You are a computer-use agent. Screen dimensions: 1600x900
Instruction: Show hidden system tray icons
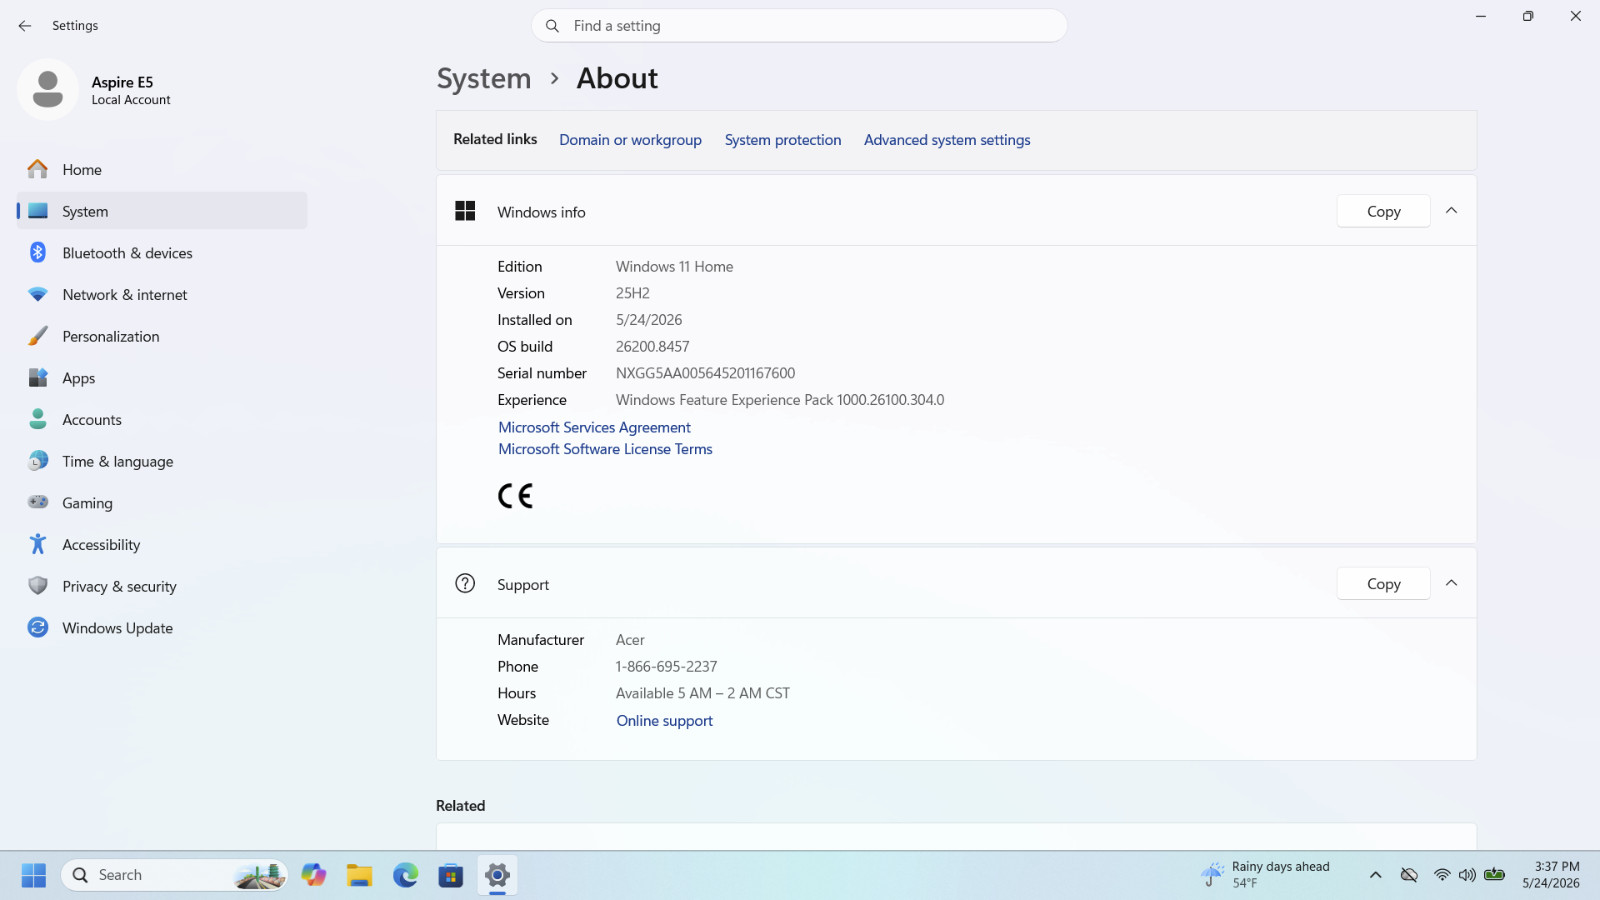(1376, 875)
